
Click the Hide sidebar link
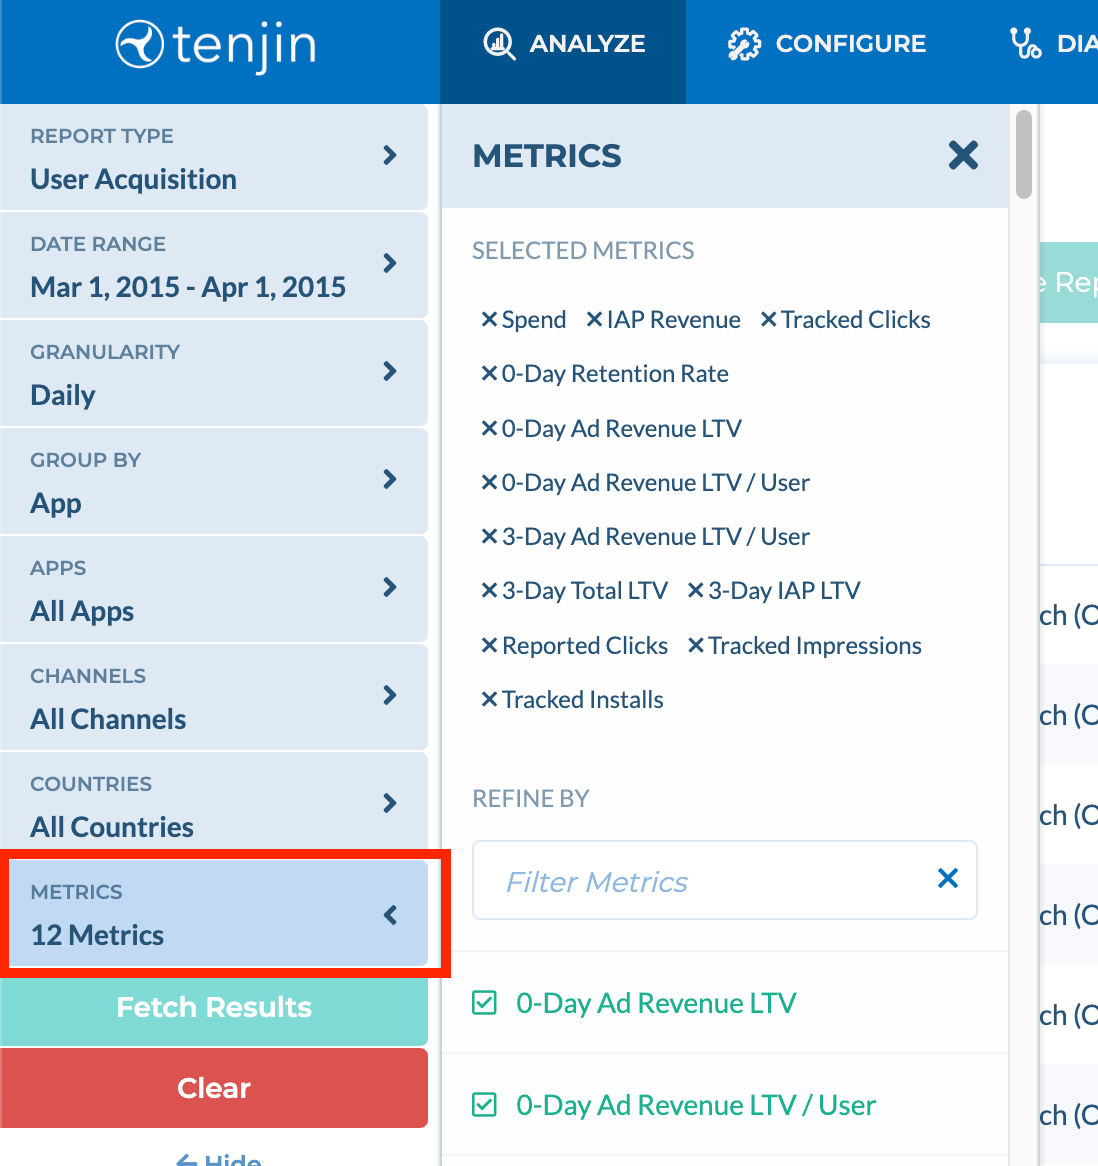[x=218, y=1159]
